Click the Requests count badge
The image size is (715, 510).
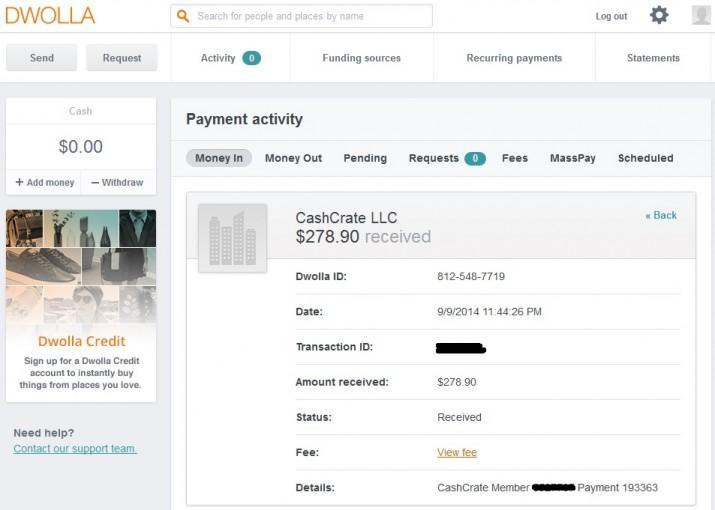(x=475, y=158)
